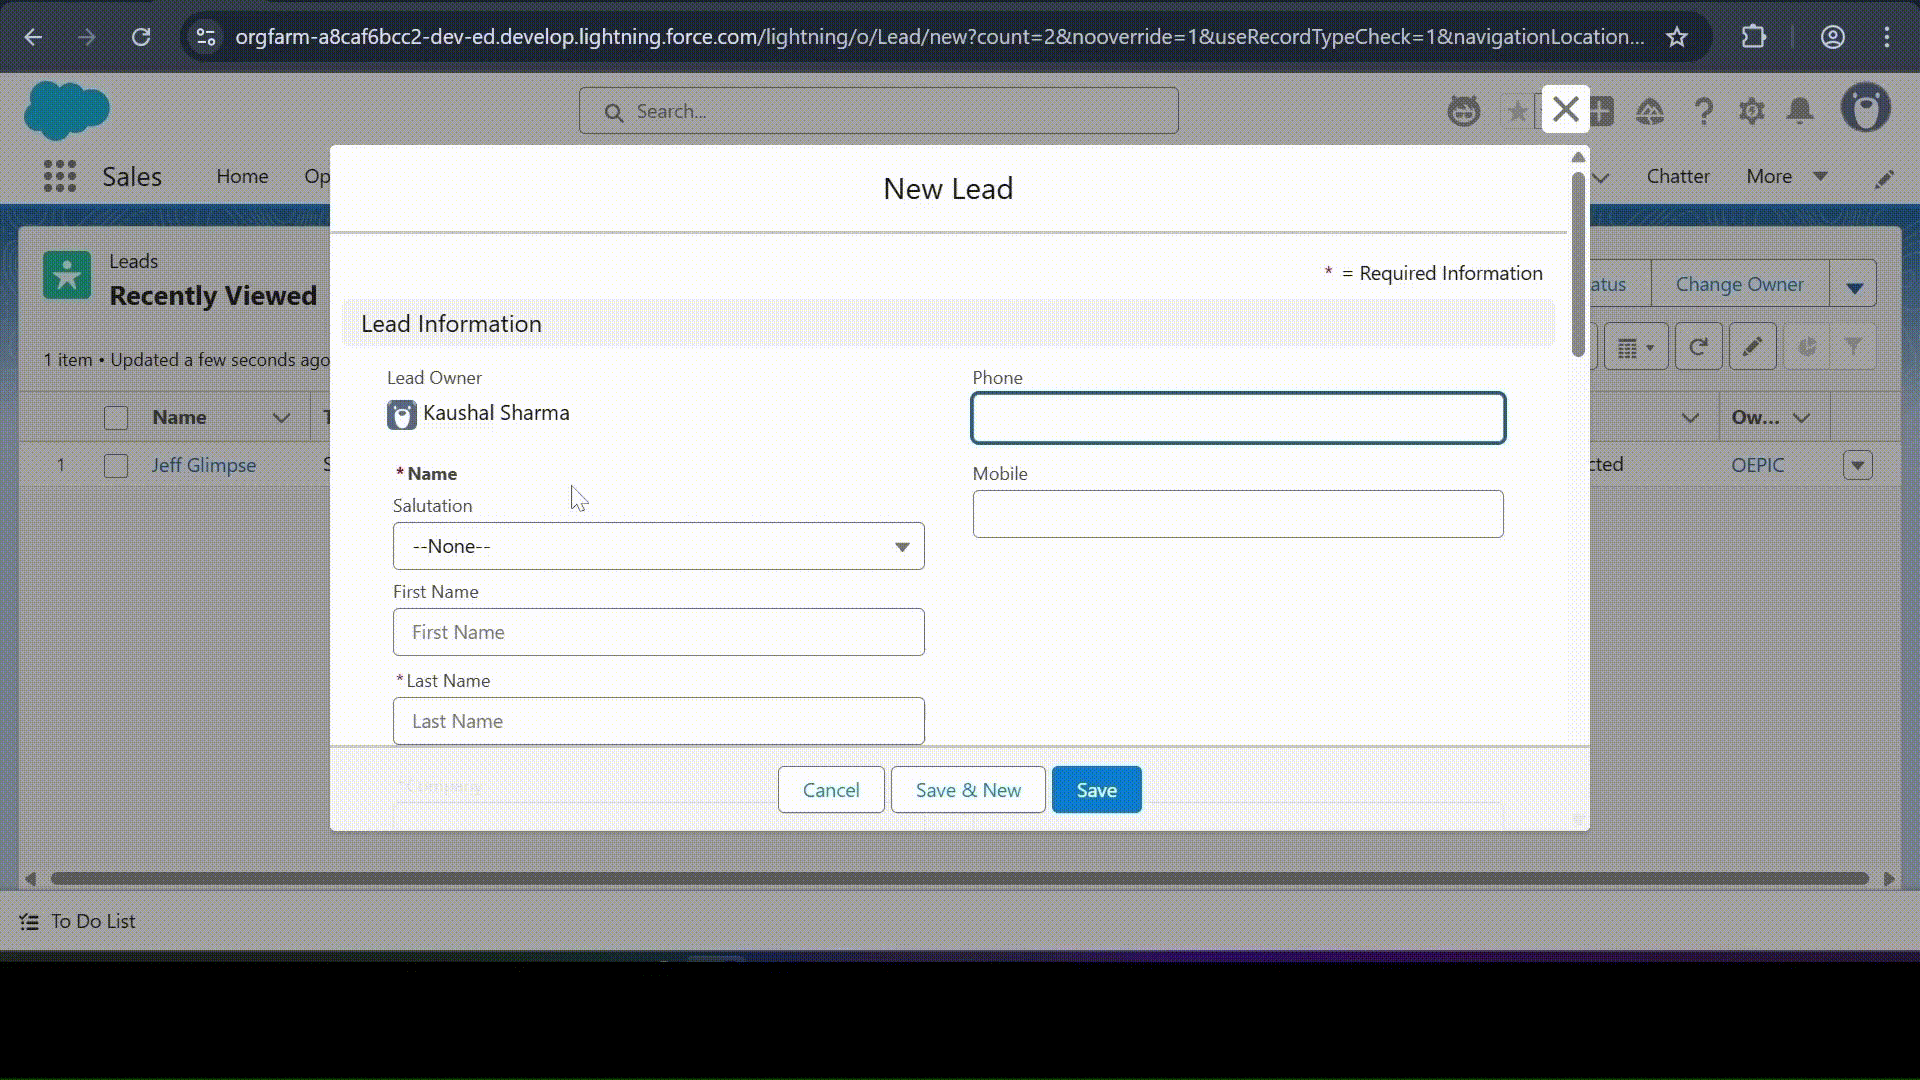
Task: Click the Salesforce cloud logo
Action: 66,110
